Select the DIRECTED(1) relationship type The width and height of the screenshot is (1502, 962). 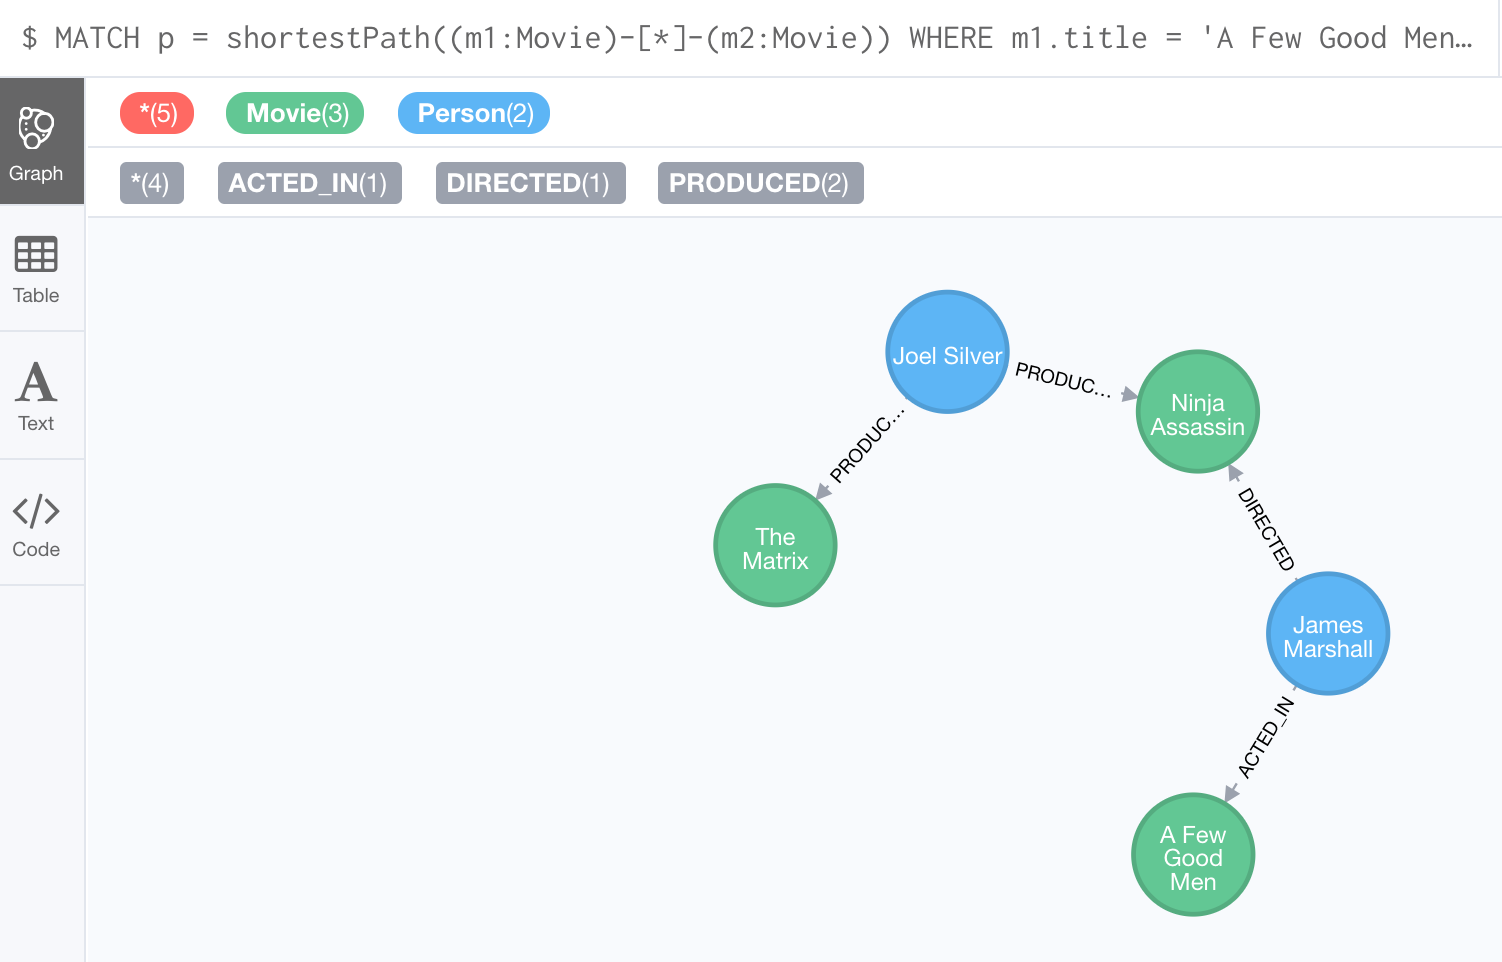click(x=531, y=183)
